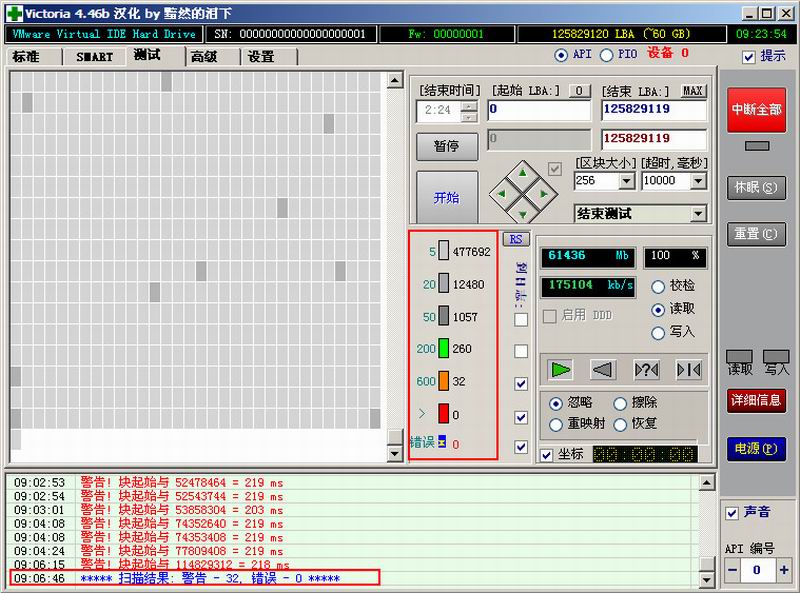Viewport: 800px width, 593px height.
Task: Select the 重映射 (remap) radio option
Action: [556, 424]
